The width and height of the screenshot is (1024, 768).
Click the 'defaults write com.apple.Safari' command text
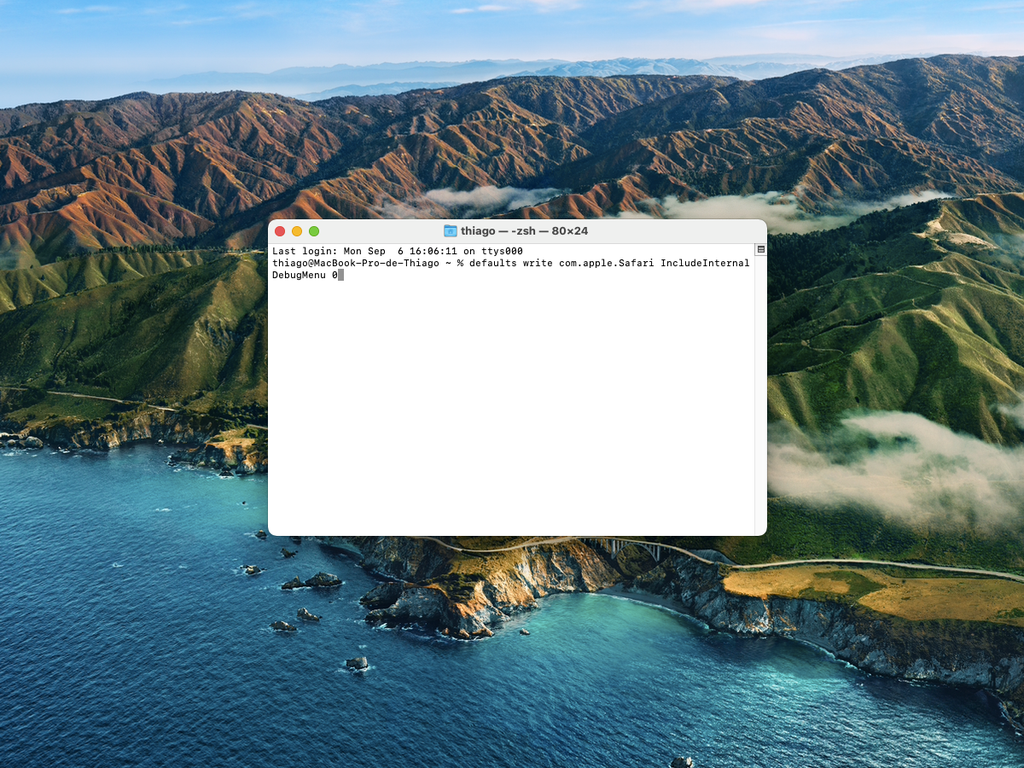click(x=562, y=263)
